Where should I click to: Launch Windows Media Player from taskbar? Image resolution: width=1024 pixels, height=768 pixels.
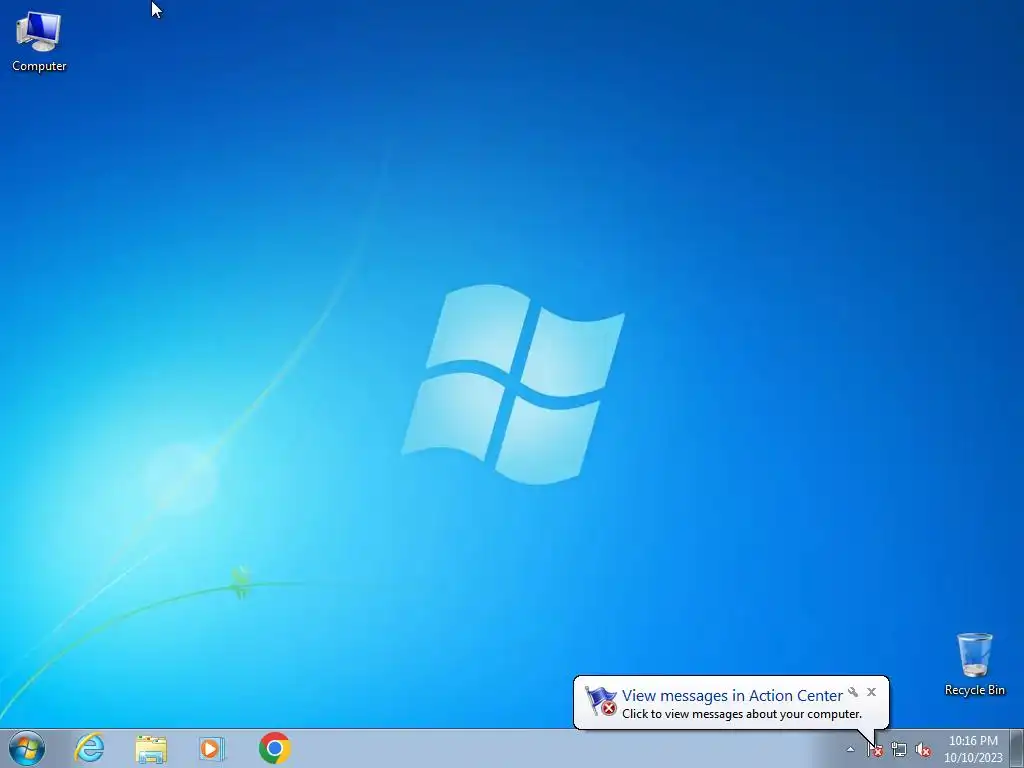click(212, 748)
